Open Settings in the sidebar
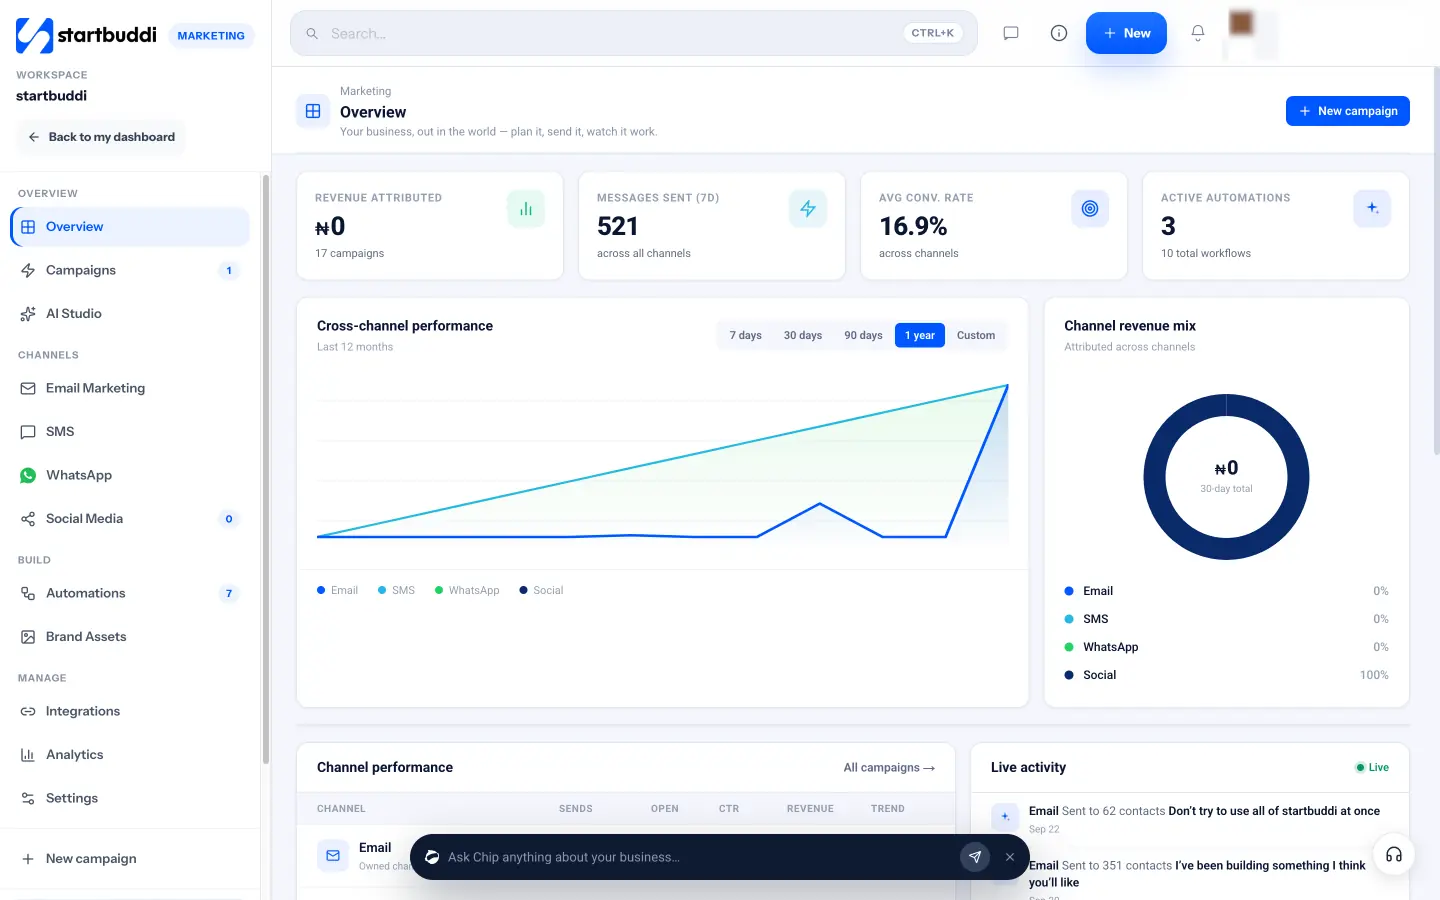 (x=130, y=798)
